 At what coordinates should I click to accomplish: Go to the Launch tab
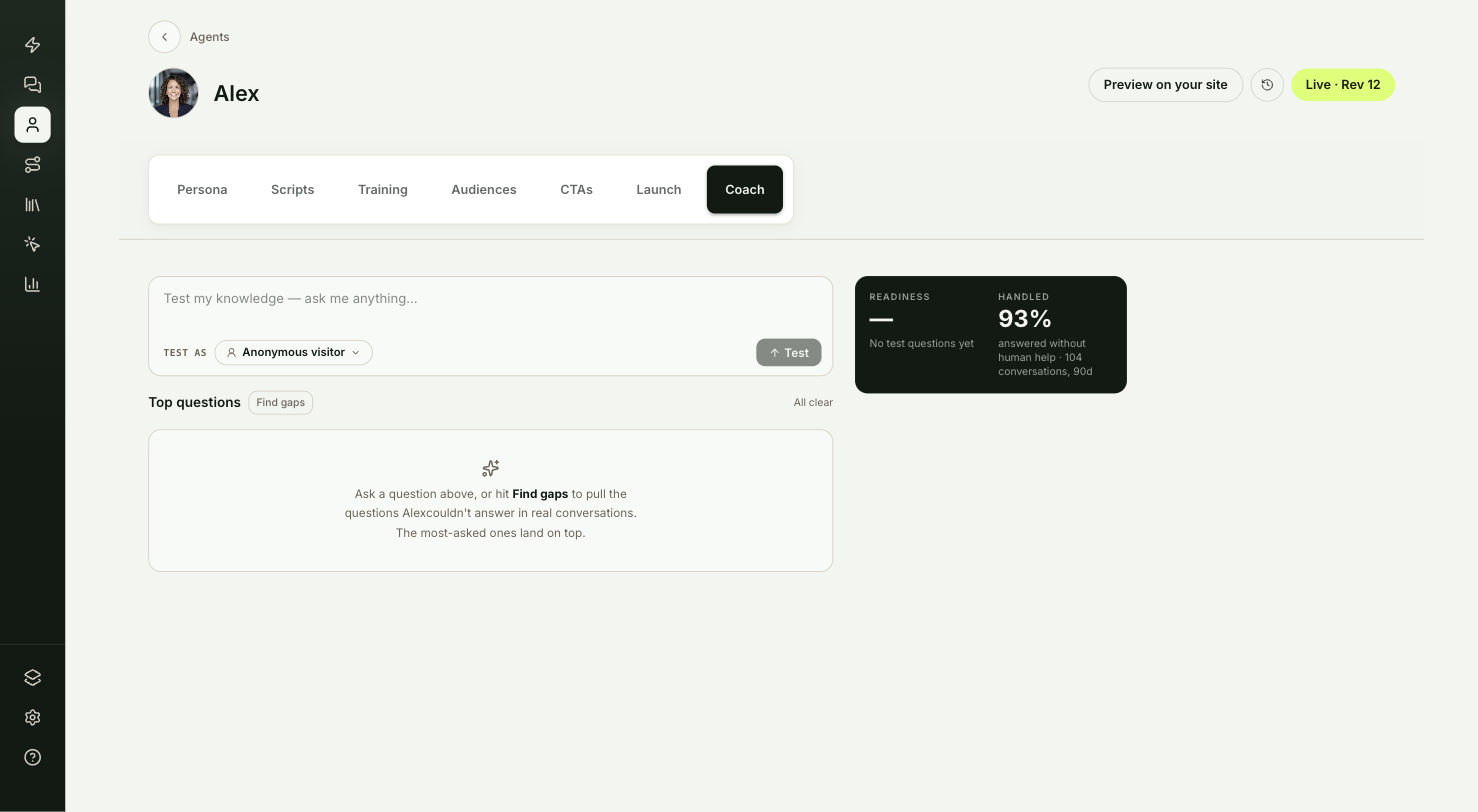pyautogui.click(x=659, y=190)
